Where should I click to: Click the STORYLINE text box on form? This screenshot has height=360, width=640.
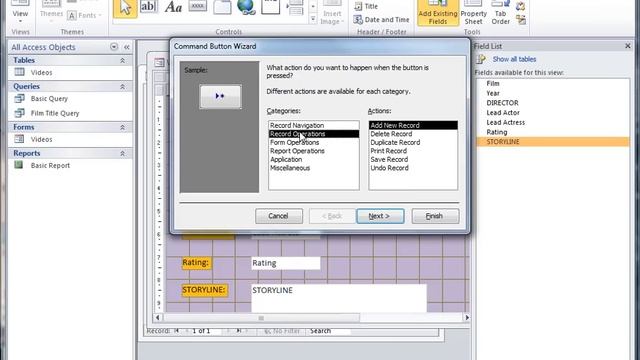tap(339, 298)
